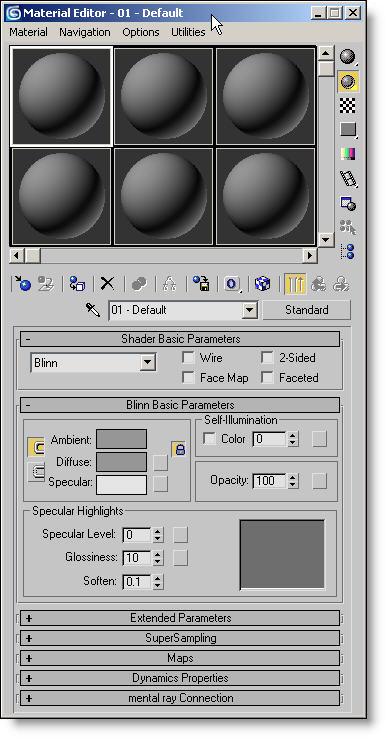Click the Sample UV Tiling icon
The width and height of the screenshot is (388, 740).
(x=348, y=130)
